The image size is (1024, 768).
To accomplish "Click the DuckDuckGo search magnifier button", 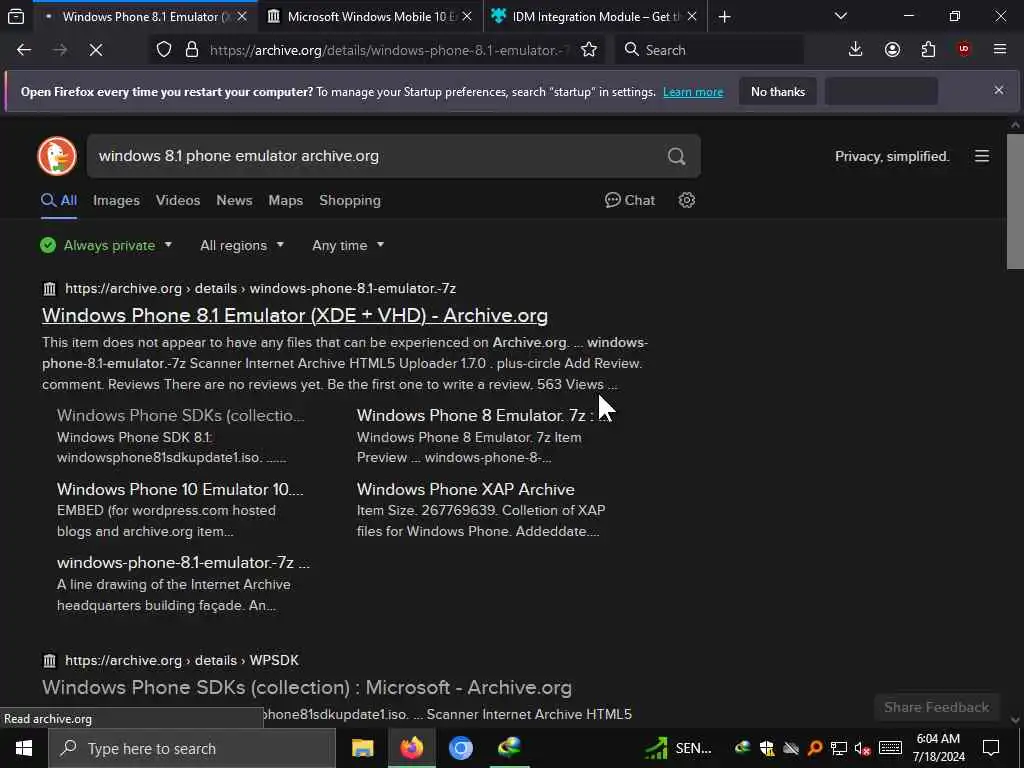I will pyautogui.click(x=677, y=156).
